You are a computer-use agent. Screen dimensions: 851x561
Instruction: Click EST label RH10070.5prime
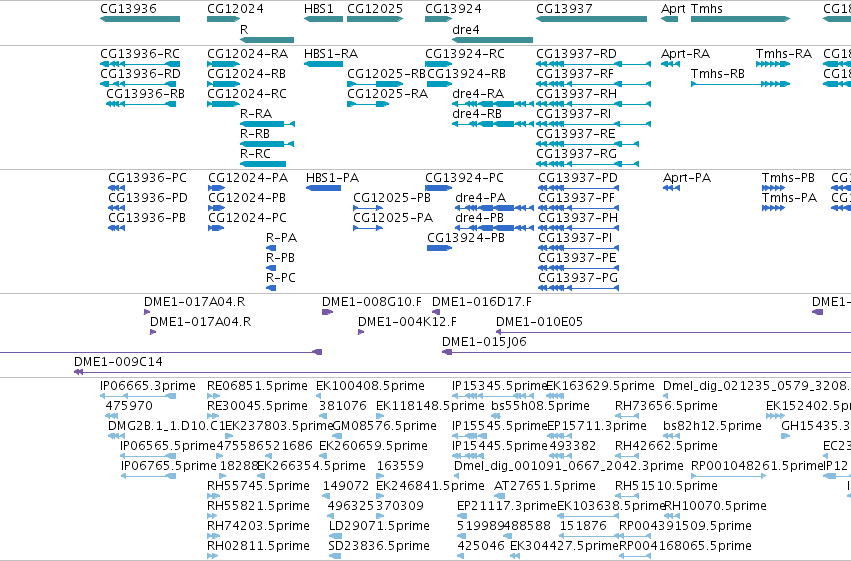click(715, 506)
